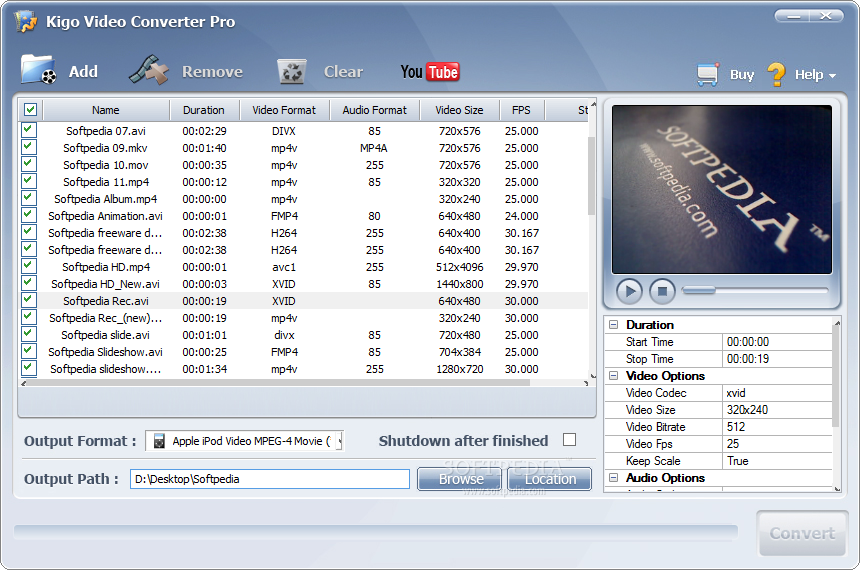The width and height of the screenshot is (860, 570).
Task: Uncheck Softpedia Album.mp4 checkbox
Action: pyautogui.click(x=29, y=198)
